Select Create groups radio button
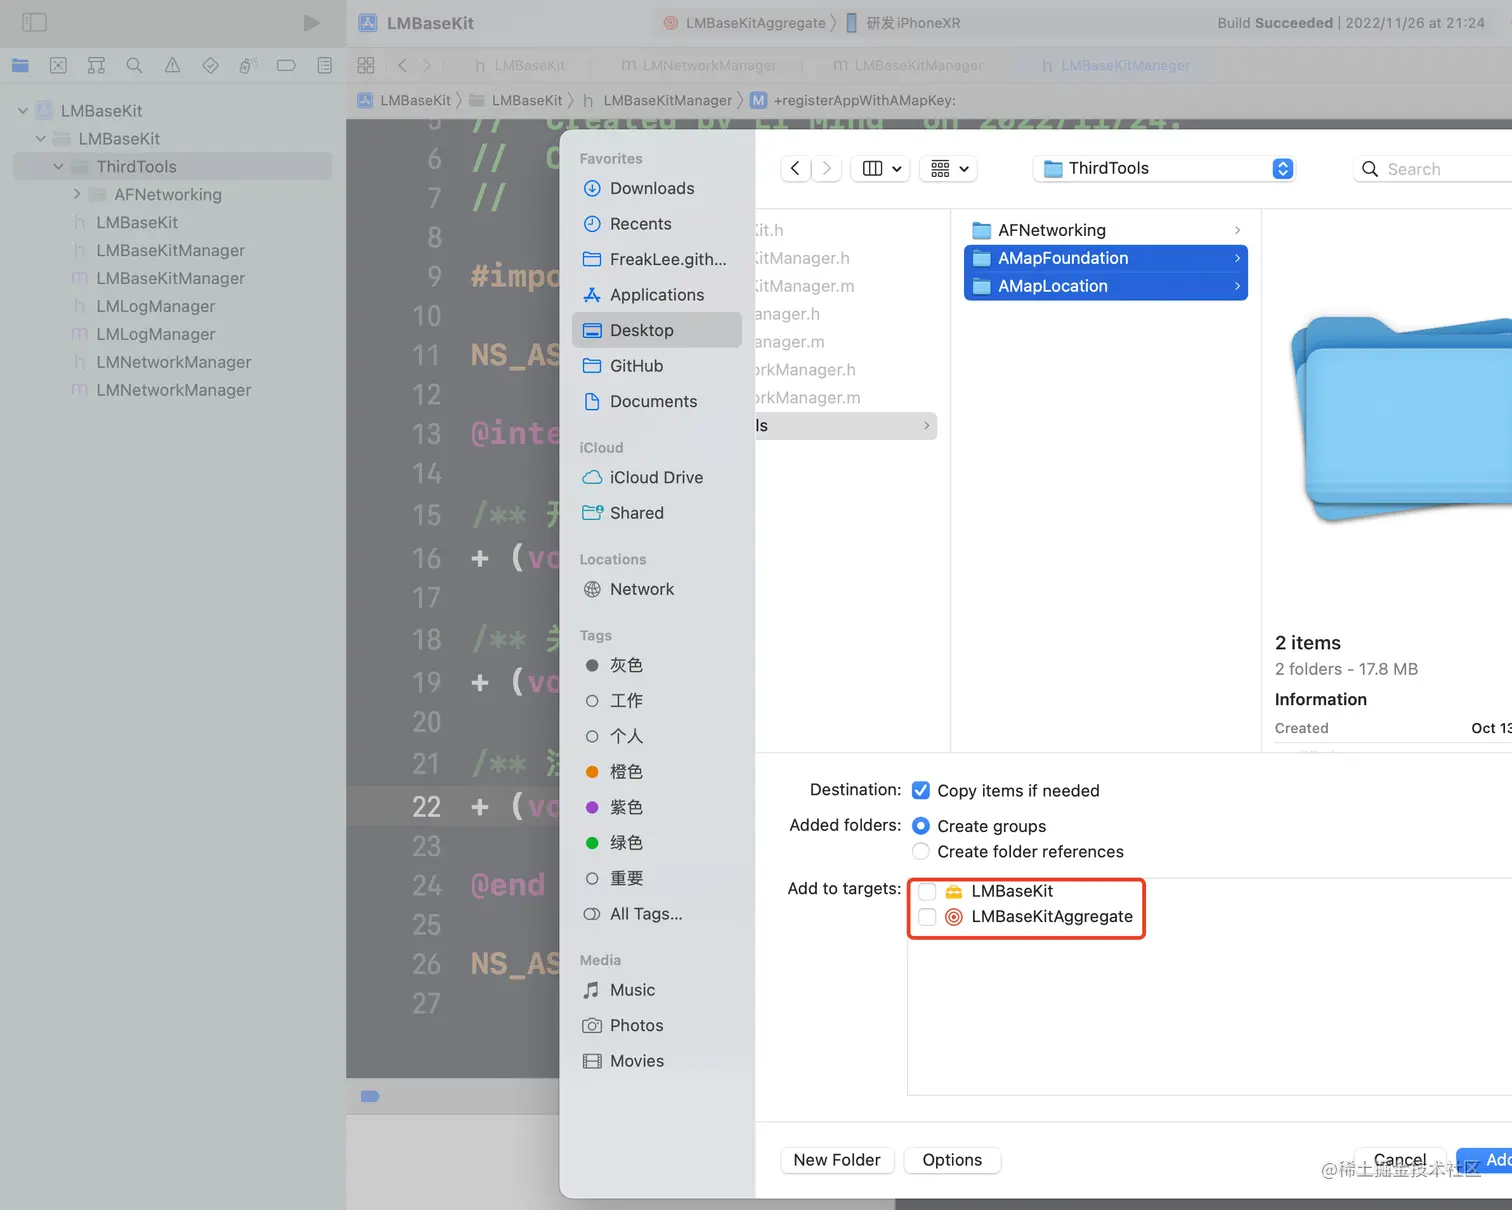Image resolution: width=1512 pixels, height=1210 pixels. pyautogui.click(x=921, y=826)
